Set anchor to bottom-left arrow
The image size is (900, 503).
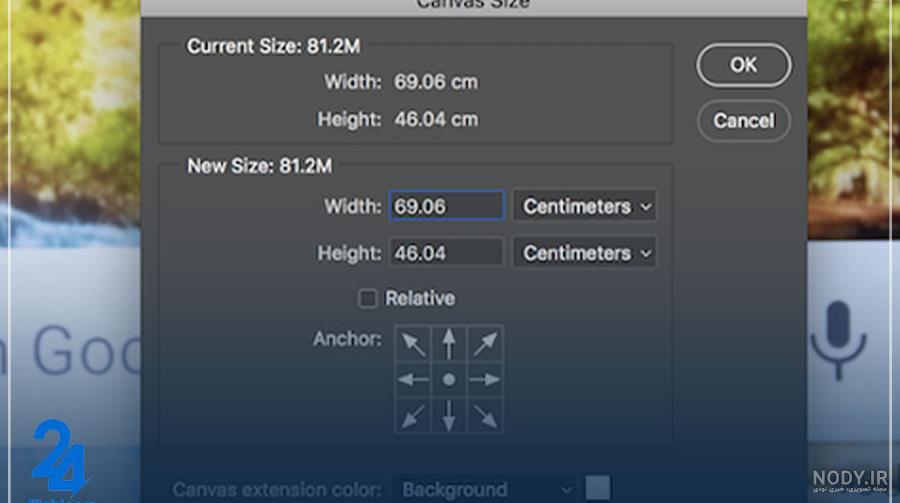(413, 415)
